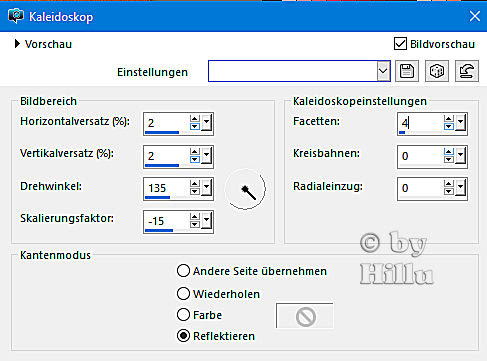The height and width of the screenshot is (361, 487).
Task: Open Vertikalversatz slider popup arrow
Action: [207, 156]
